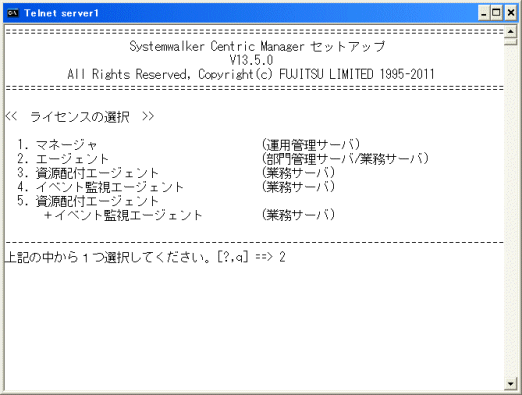This screenshot has width=522, height=395.
Task: Maximize the Telnet server1 window
Action: (x=496, y=13)
